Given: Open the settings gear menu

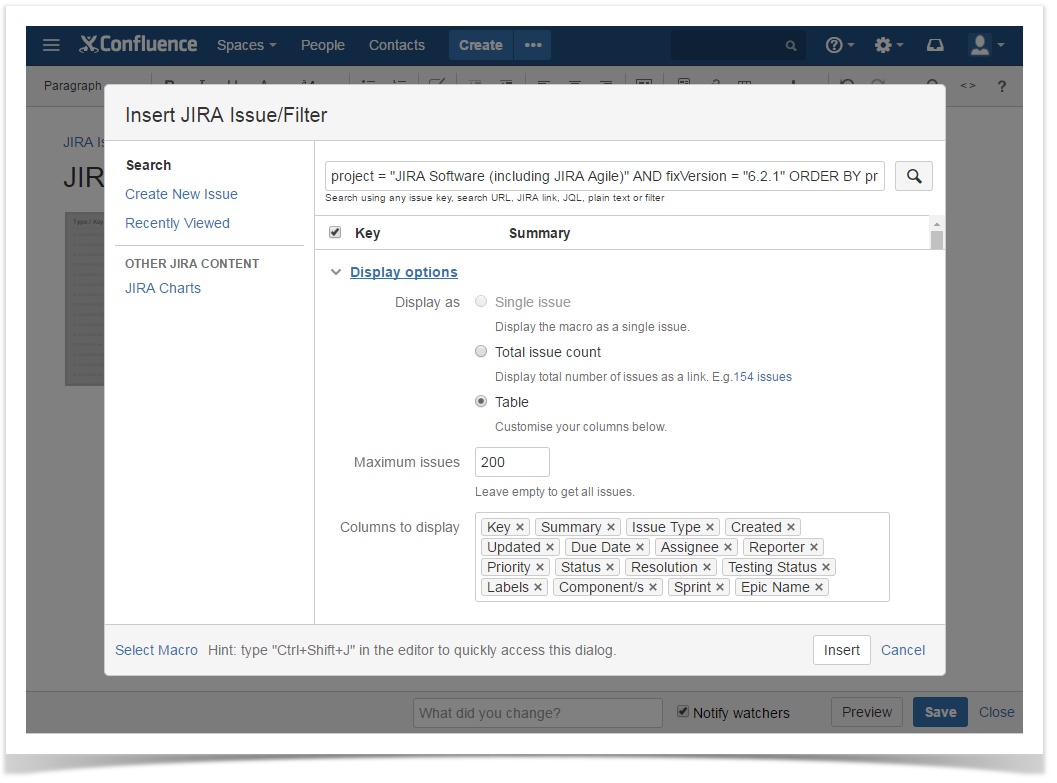Looking at the screenshot, I should pyautogui.click(x=888, y=45).
